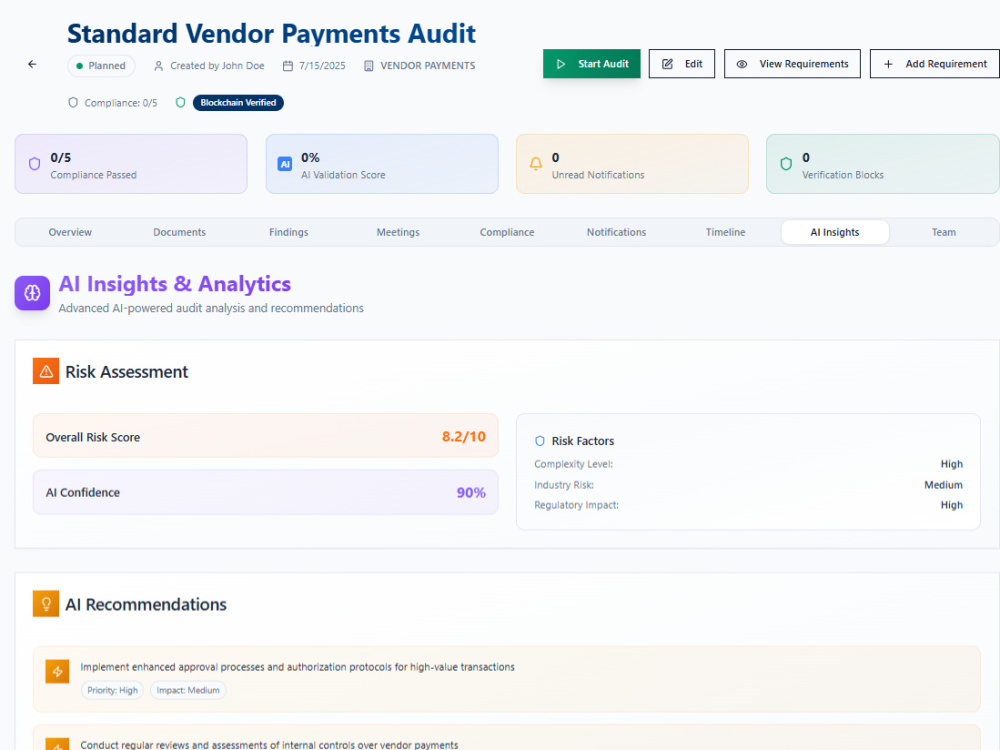Viewport: 1000px width, 750px height.
Task: Go back using the left arrow icon
Action: (x=32, y=64)
